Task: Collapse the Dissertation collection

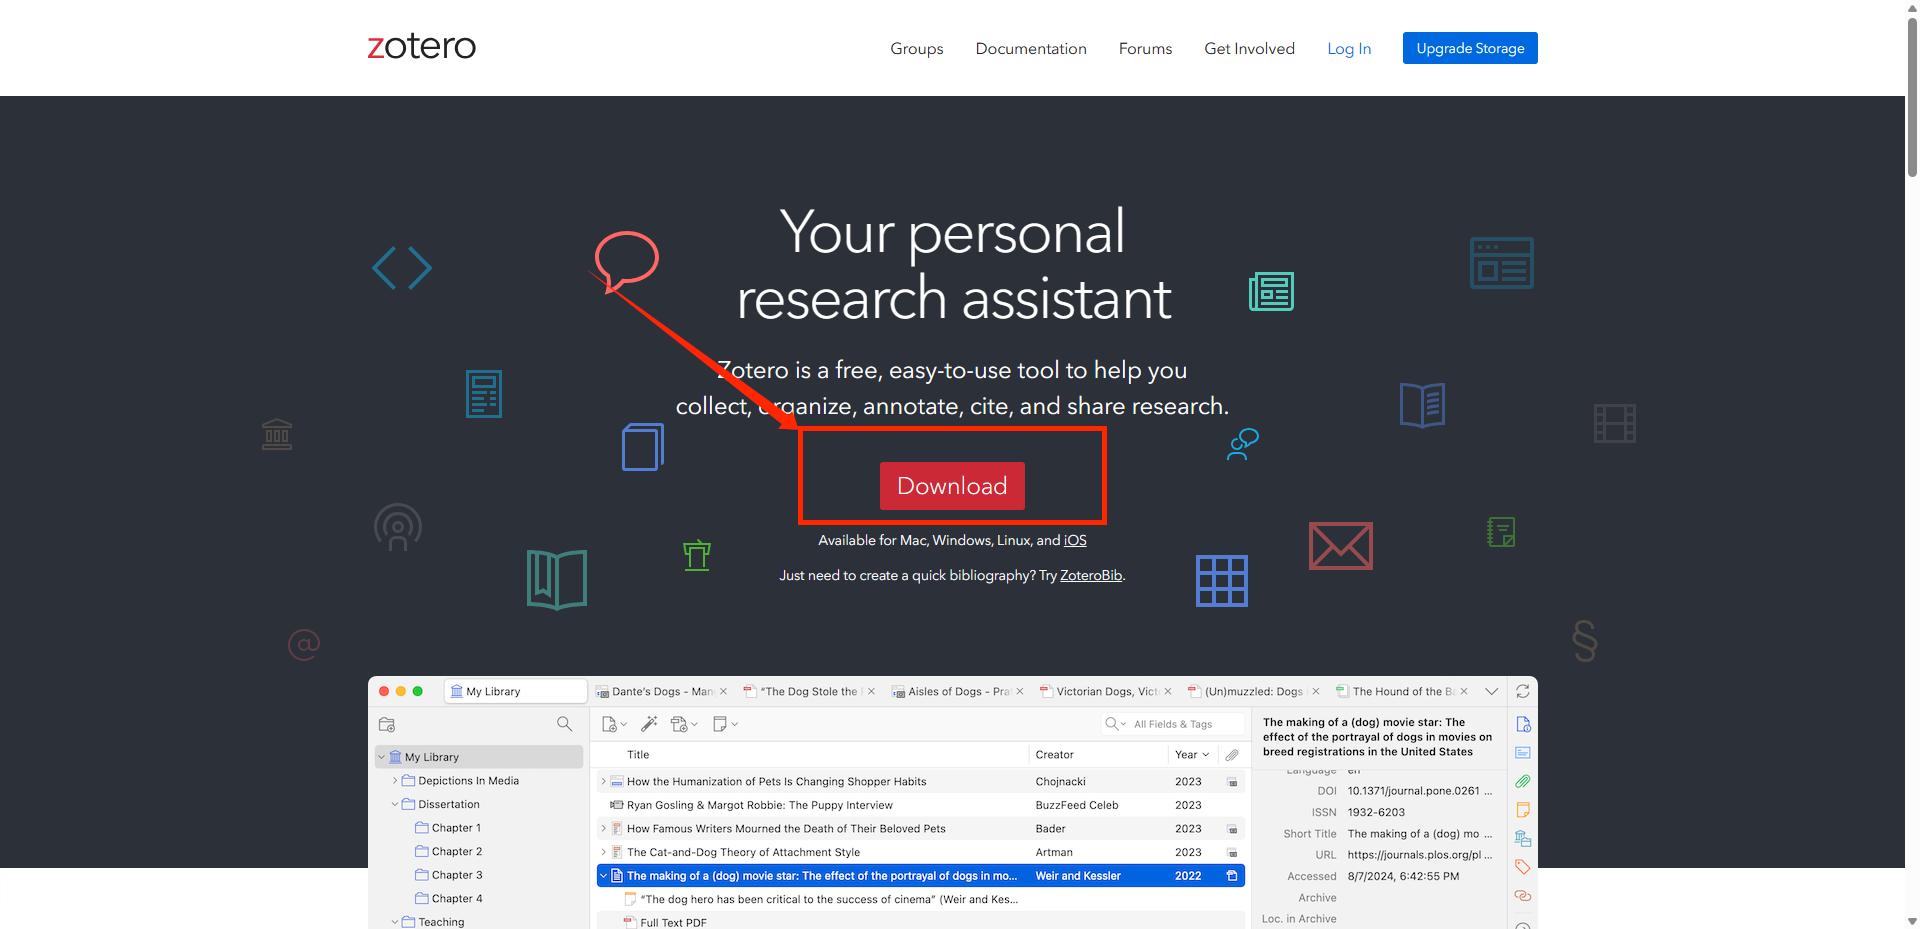Action: coord(395,804)
